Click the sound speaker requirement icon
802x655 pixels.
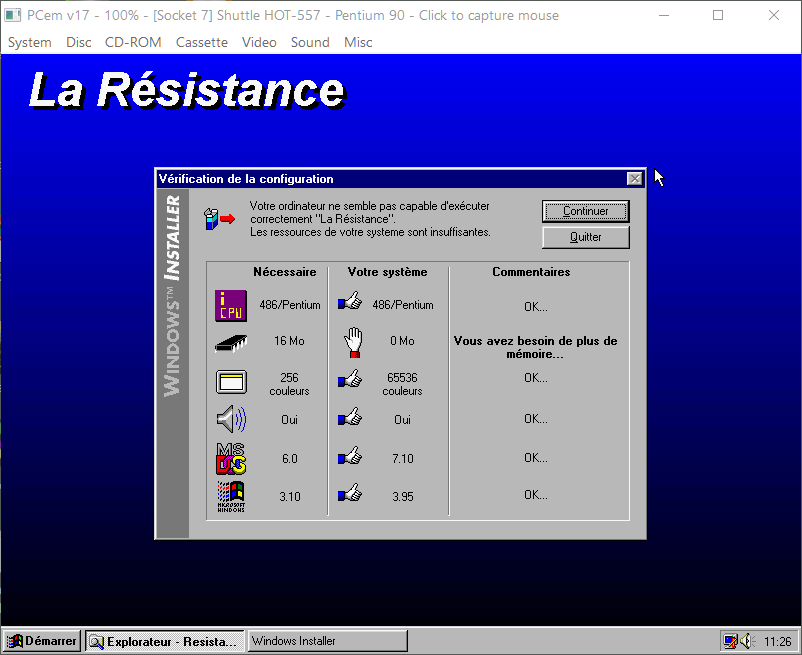[230, 420]
